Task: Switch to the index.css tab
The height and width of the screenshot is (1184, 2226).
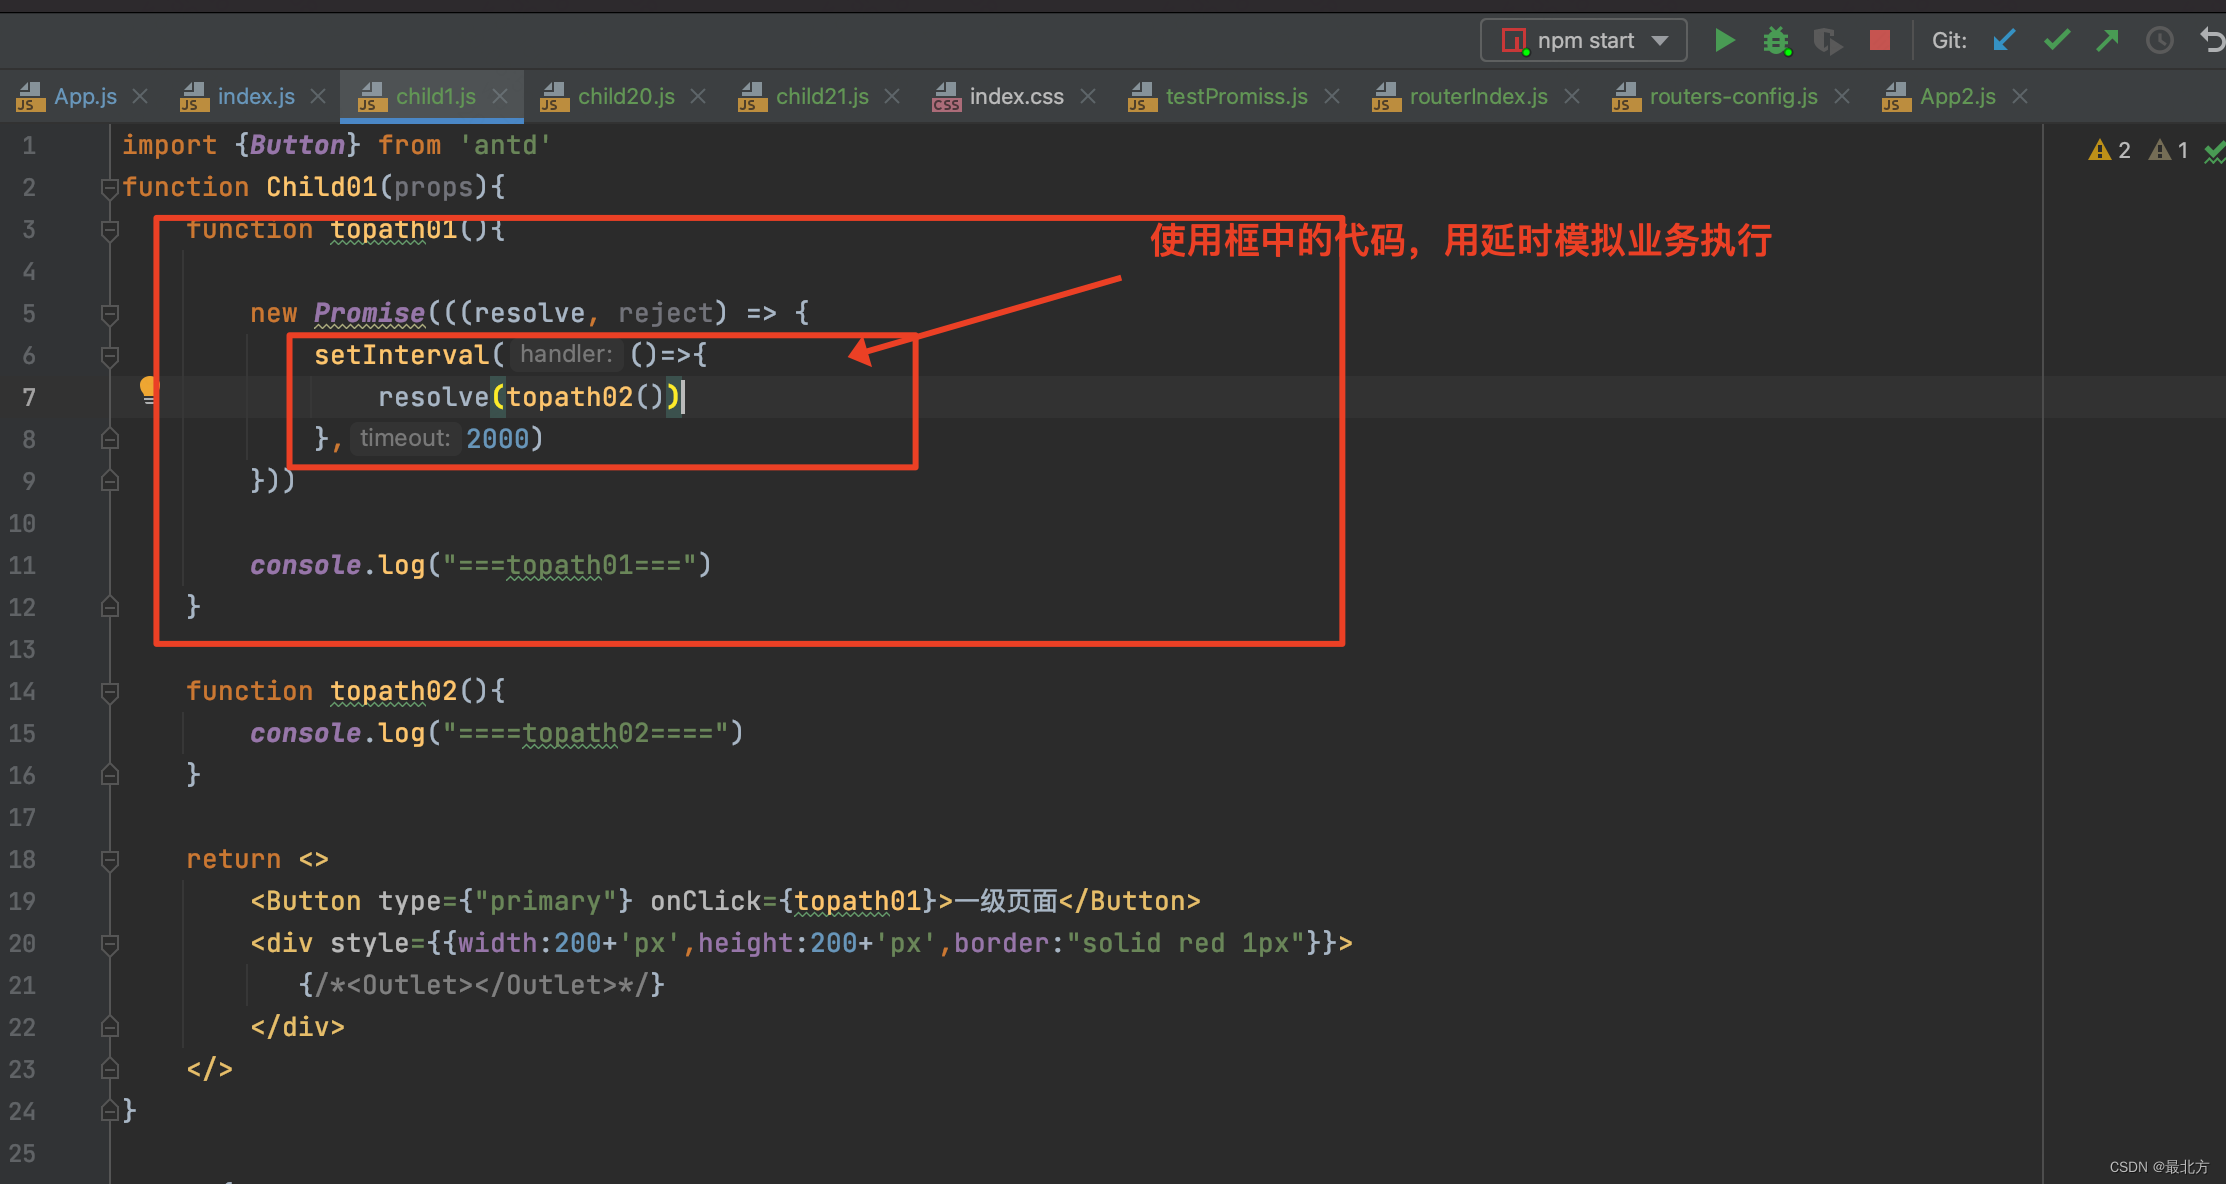Action: pos(1016,97)
